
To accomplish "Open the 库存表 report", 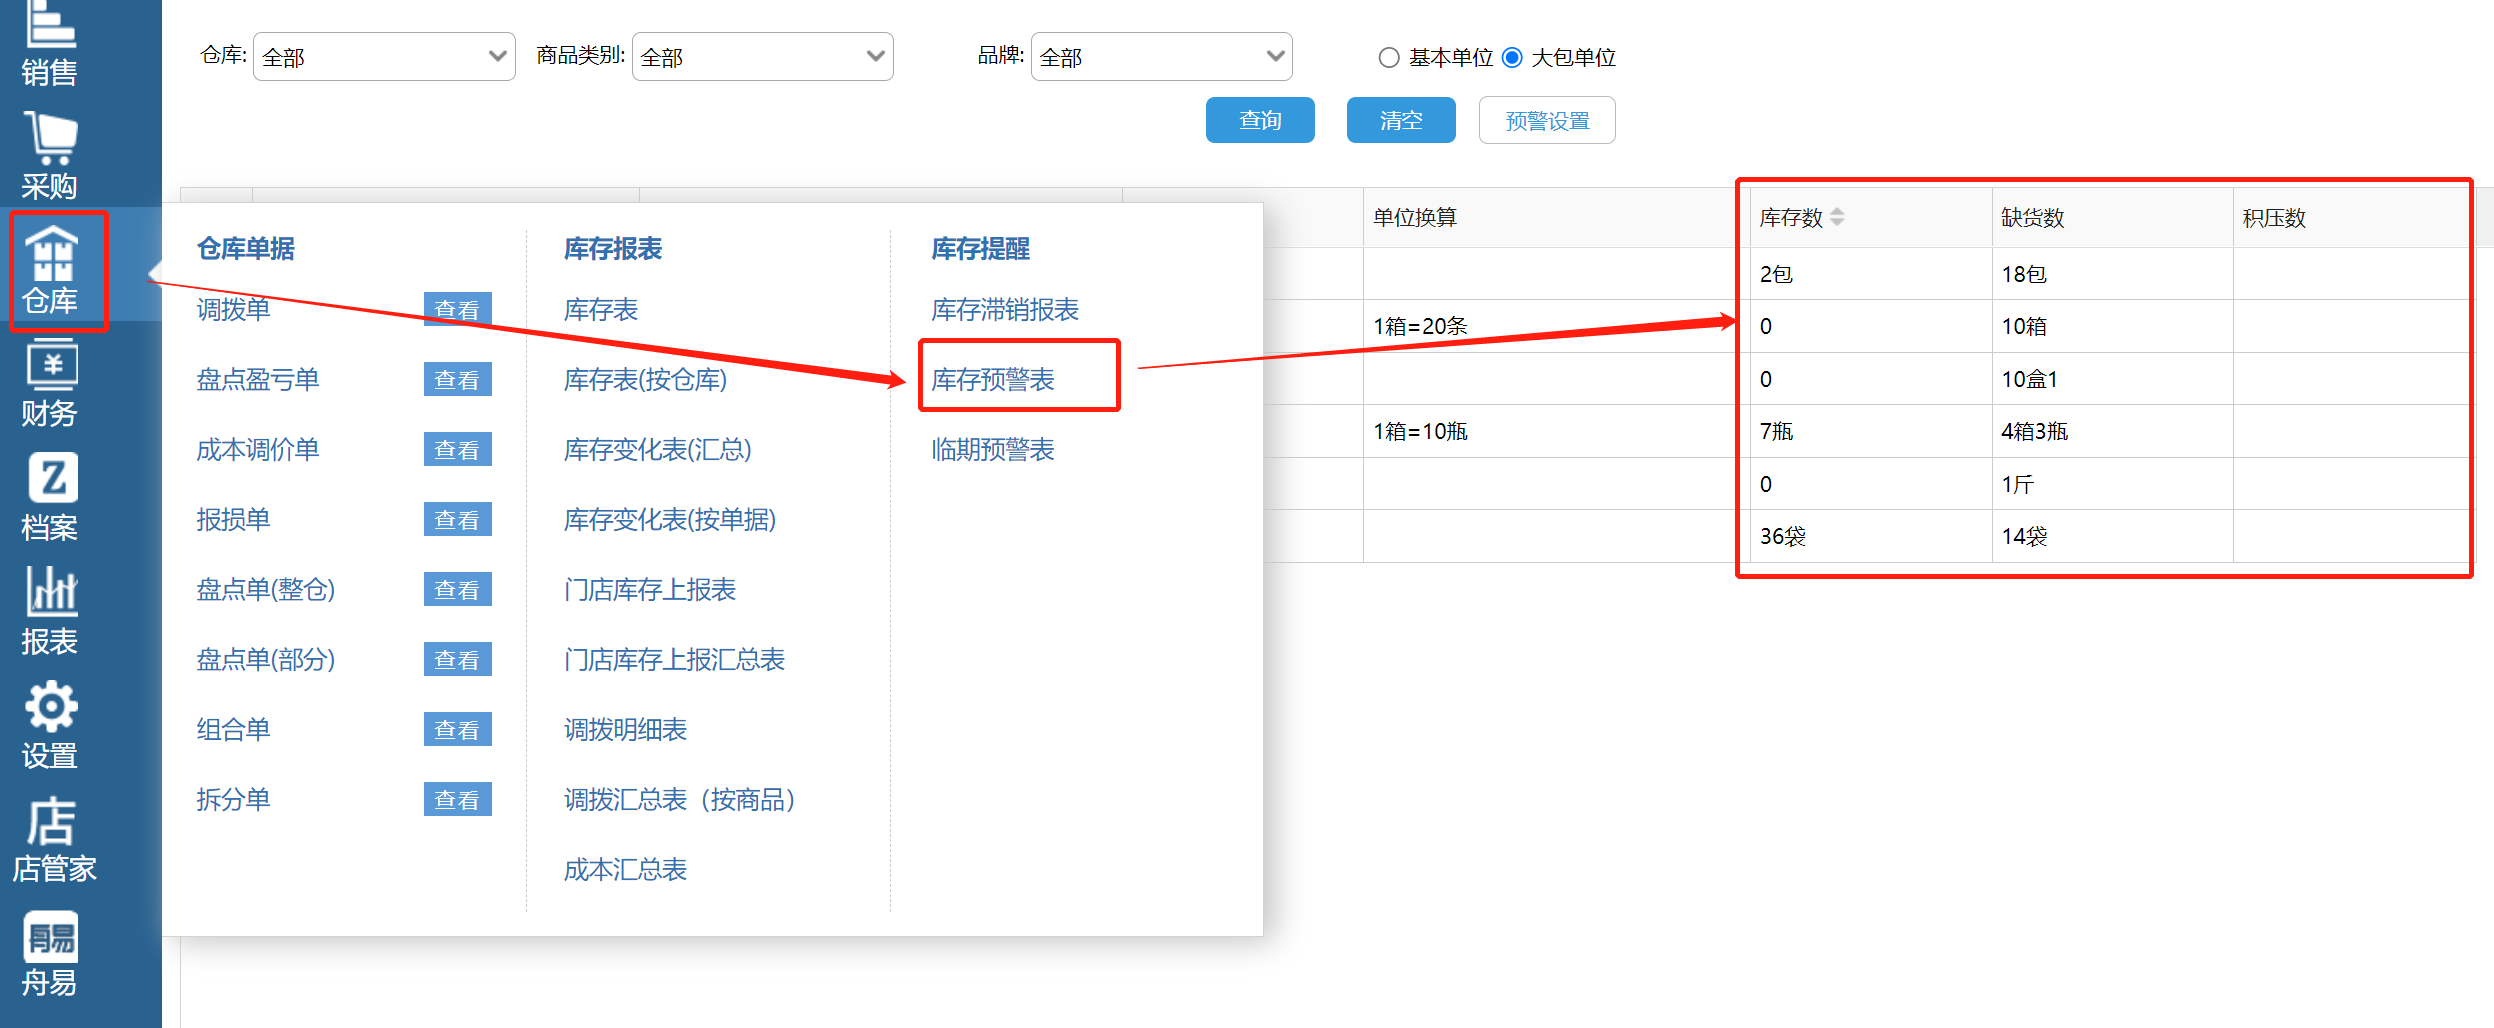I will tap(601, 309).
